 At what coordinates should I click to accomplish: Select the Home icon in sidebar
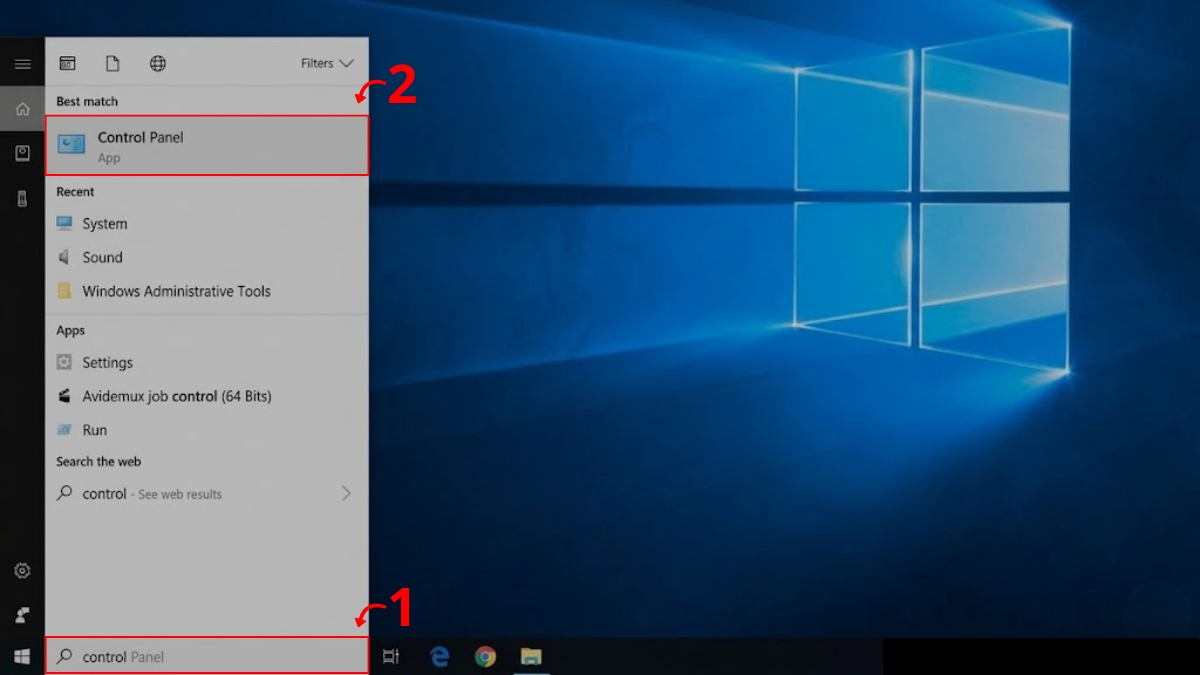[22, 109]
